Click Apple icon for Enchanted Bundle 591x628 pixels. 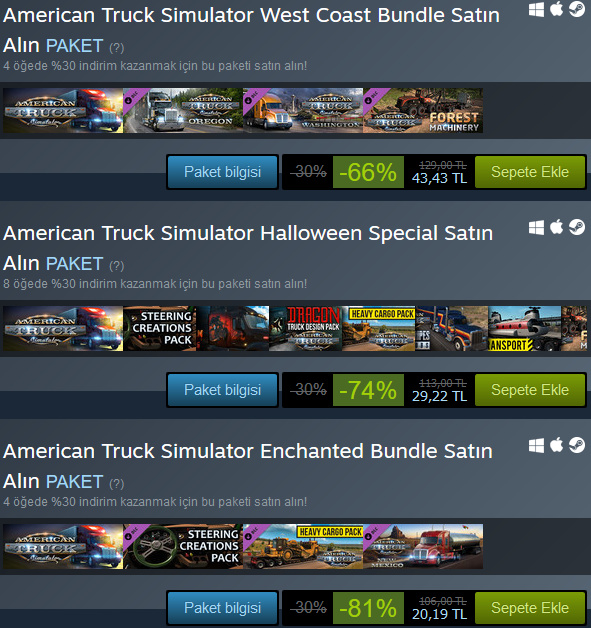pyautogui.click(x=556, y=445)
